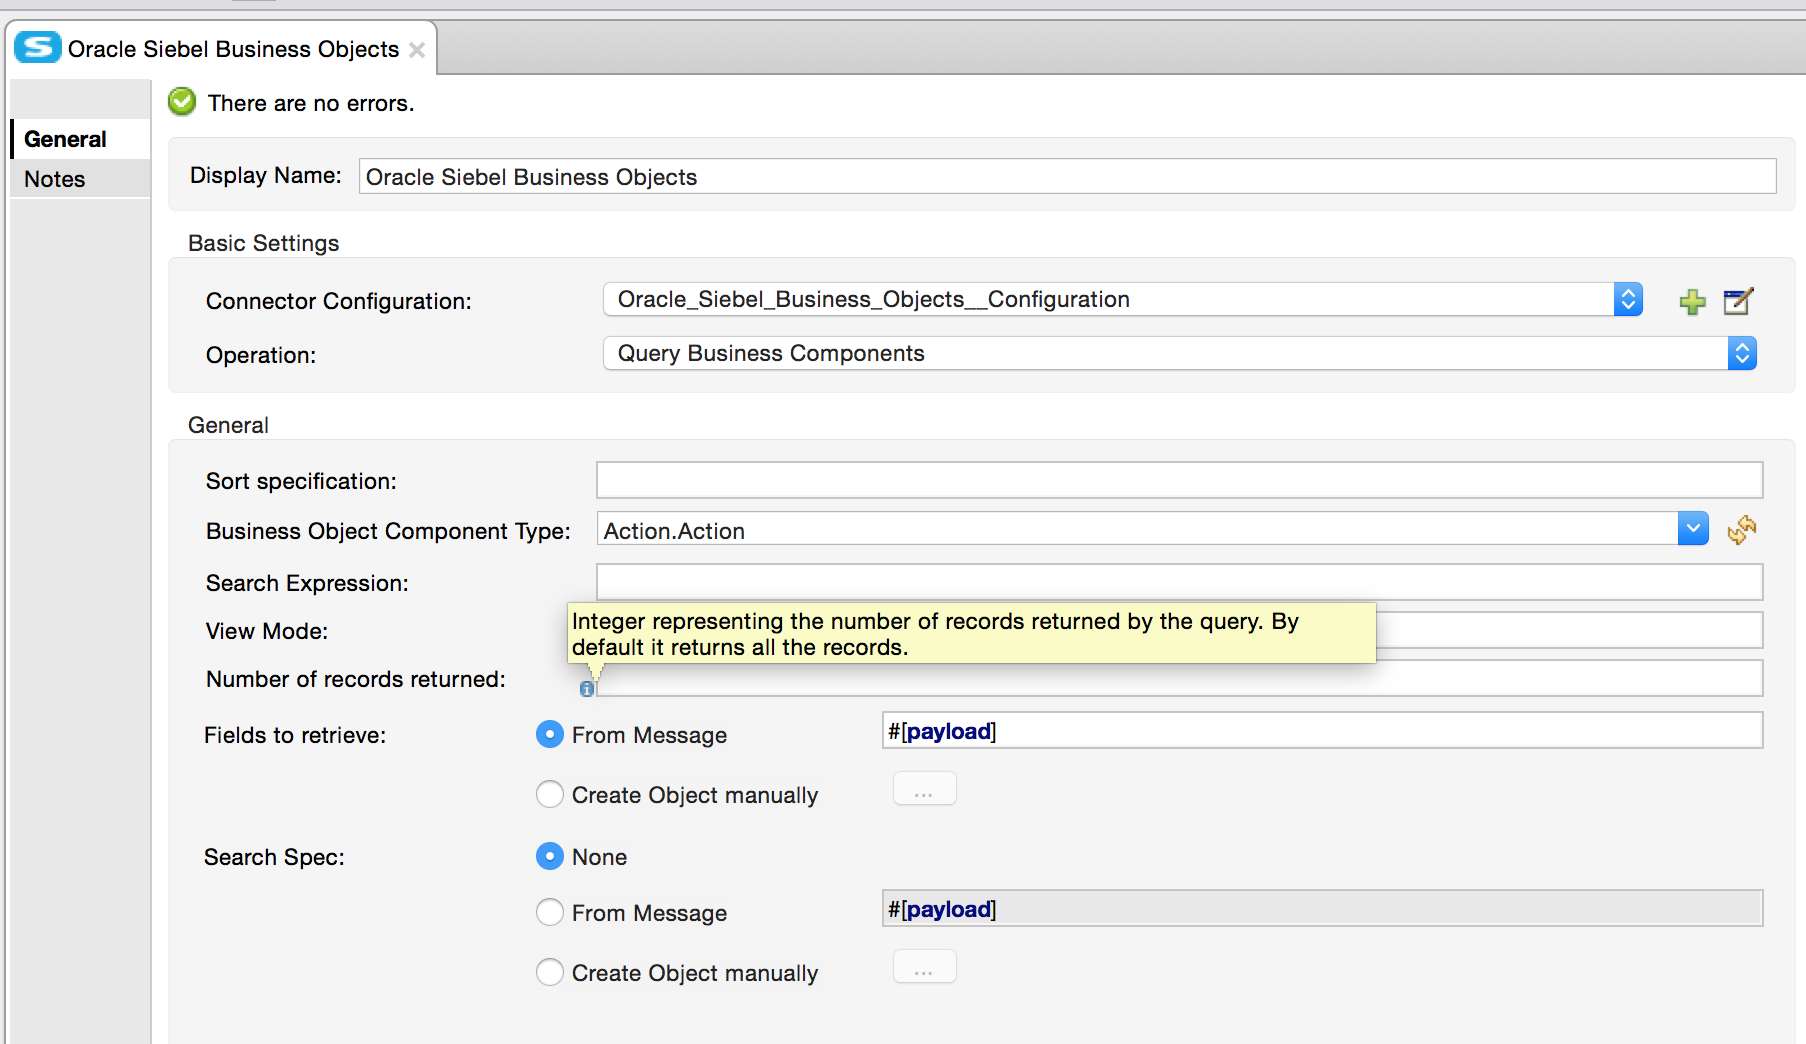Select the General tab in sidebar
The height and width of the screenshot is (1044, 1806).
click(x=65, y=139)
